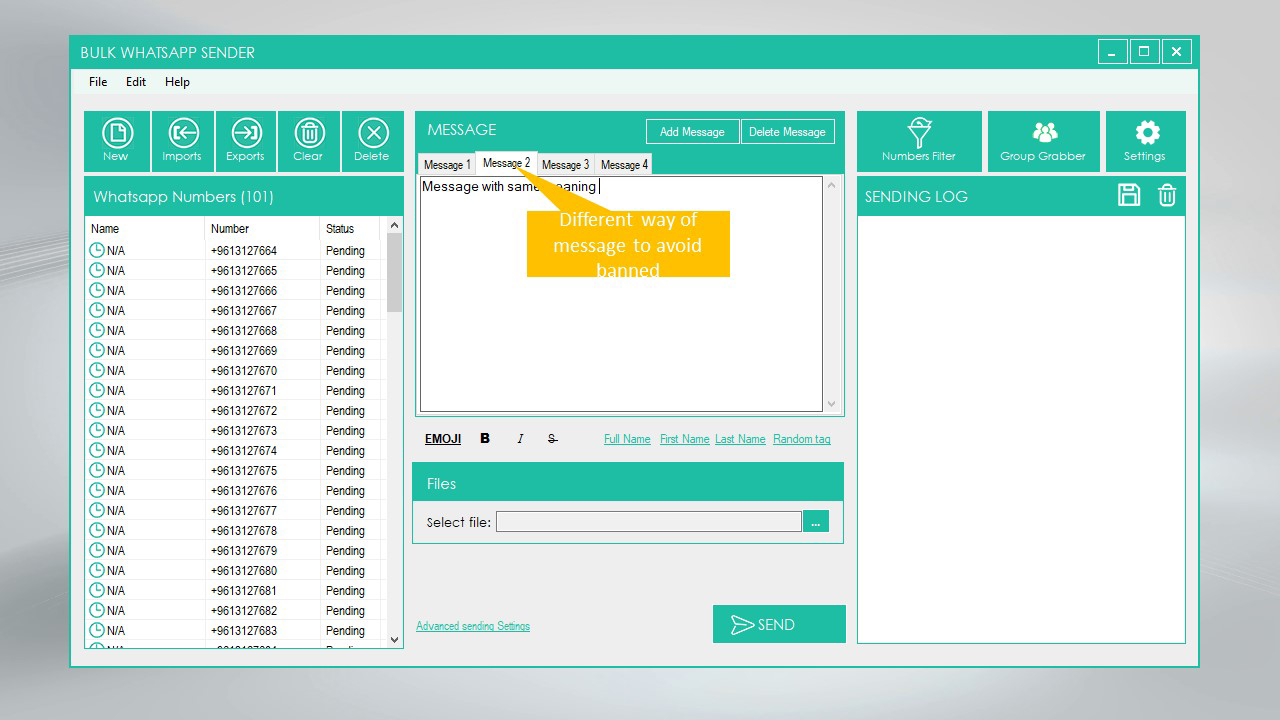The height and width of the screenshot is (720, 1280).
Task: Select number +9613127666
Action: 243,291
